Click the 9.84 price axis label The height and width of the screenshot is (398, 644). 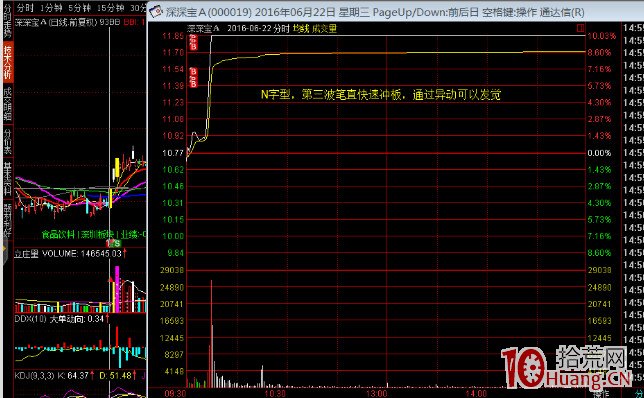coord(175,253)
